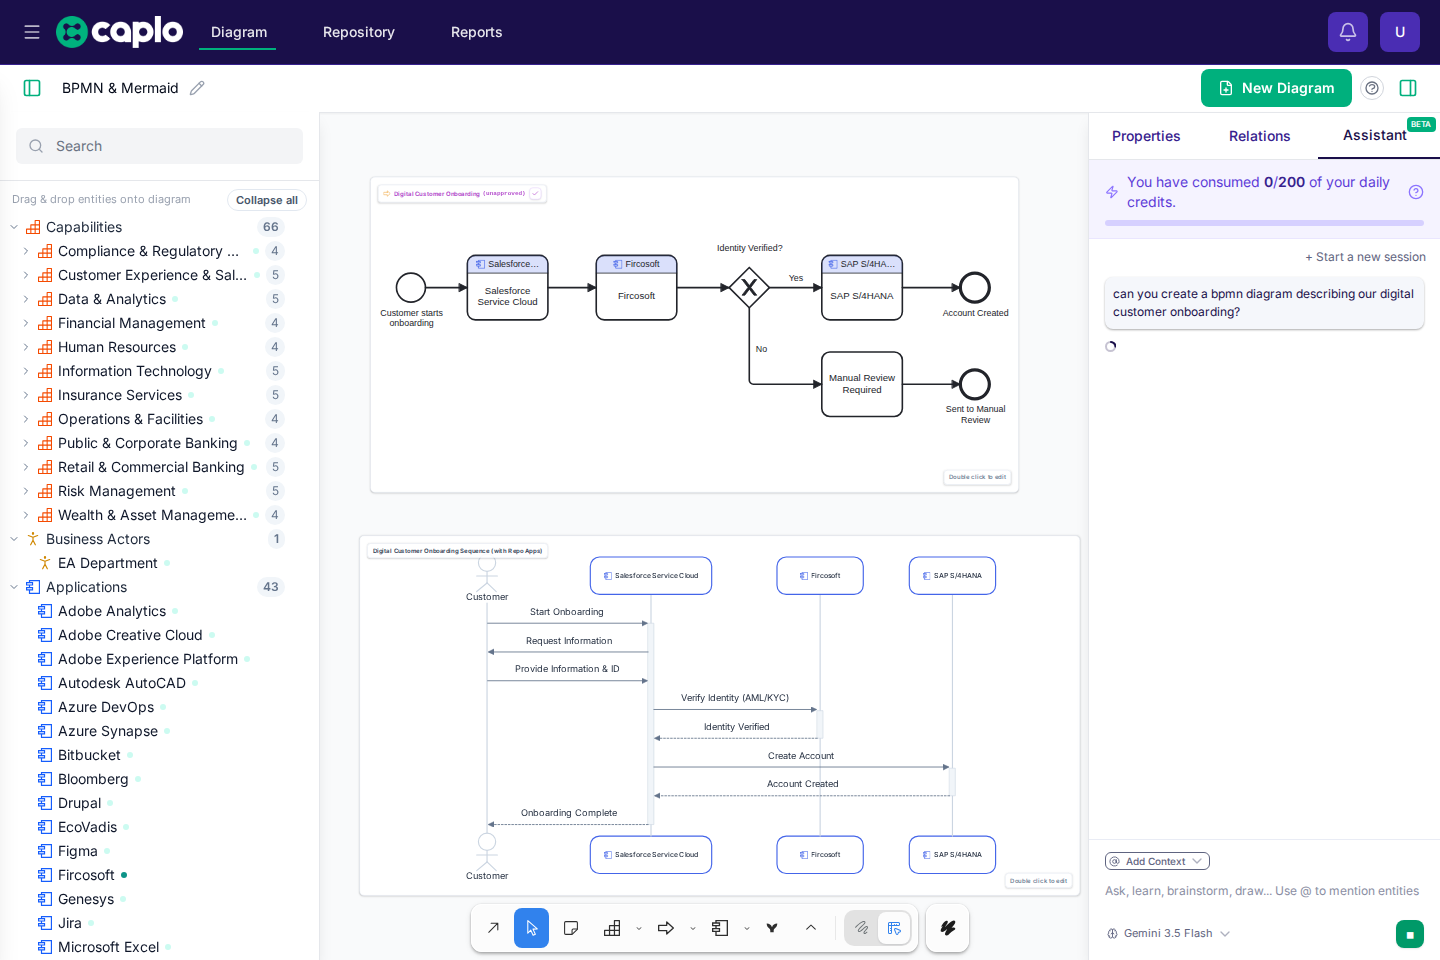
Task: Select the process arrow shape tool
Action: pos(666,928)
